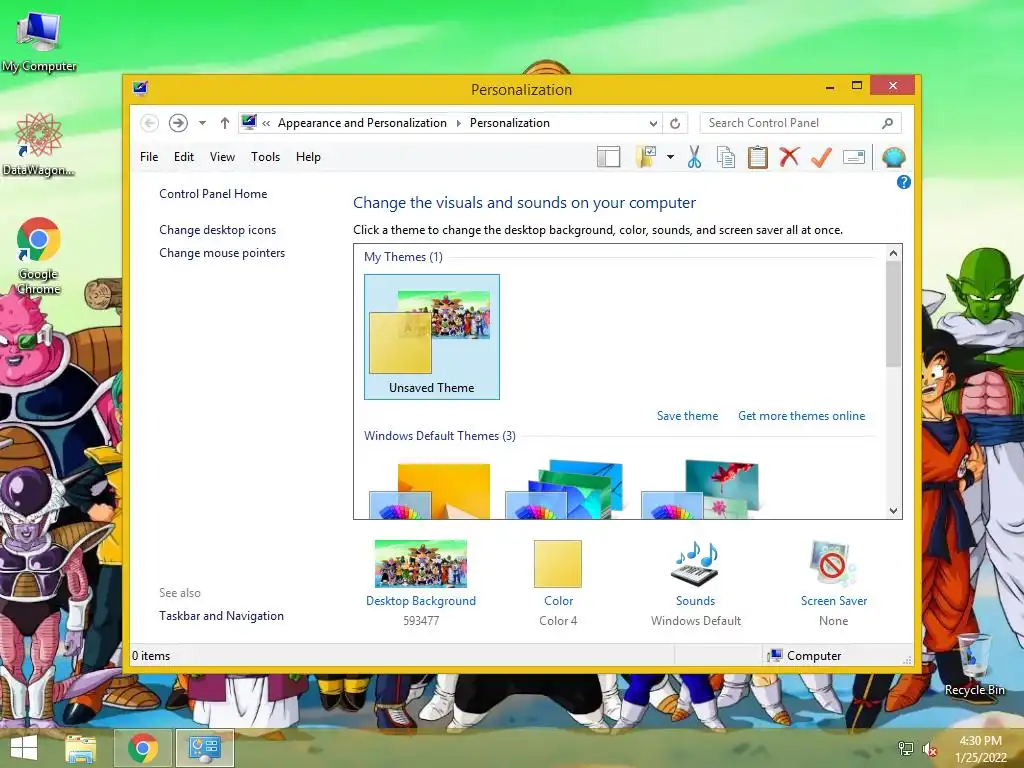The height and width of the screenshot is (768, 1024).
Task: Click the Color link label
Action: (558, 601)
